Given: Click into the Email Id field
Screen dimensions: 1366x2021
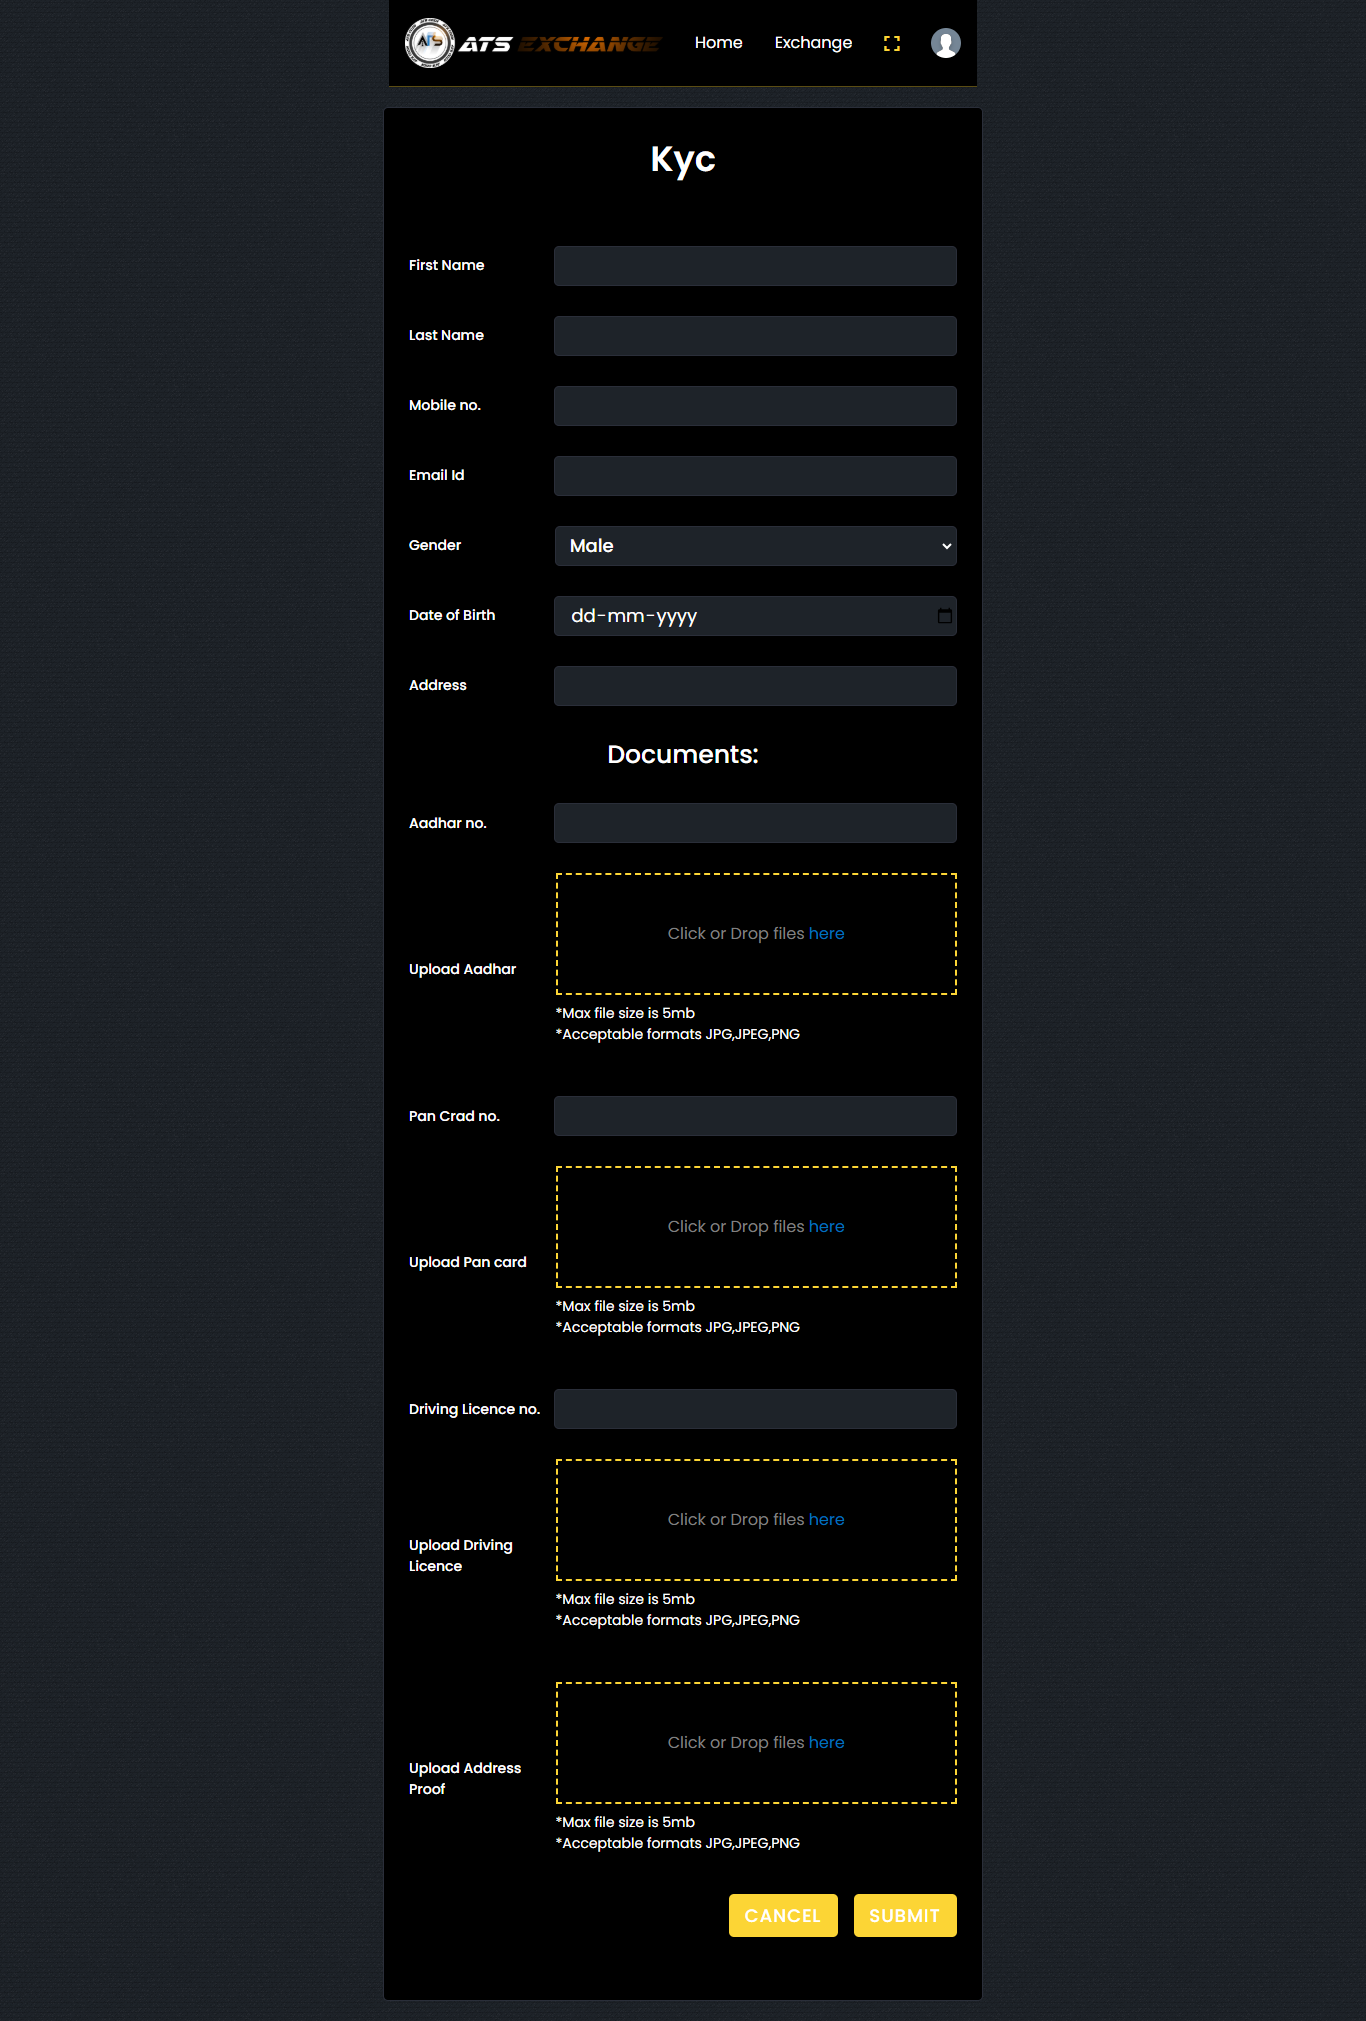Looking at the screenshot, I should coord(755,476).
